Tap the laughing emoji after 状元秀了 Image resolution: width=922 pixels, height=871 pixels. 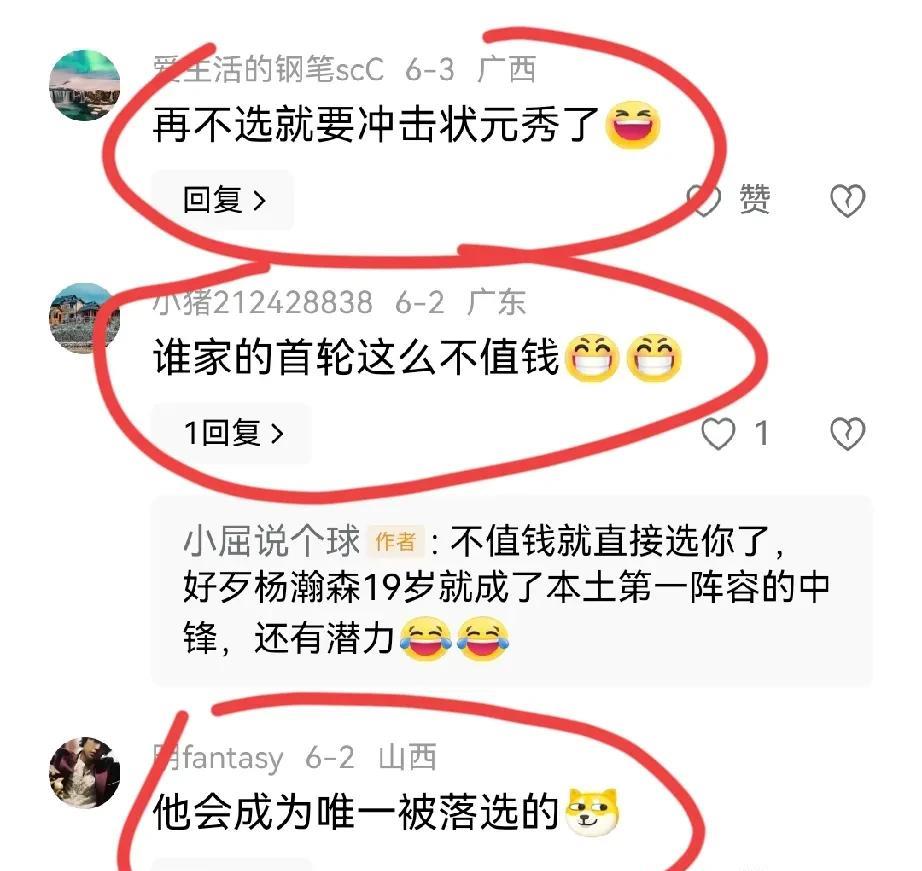(x=633, y=125)
